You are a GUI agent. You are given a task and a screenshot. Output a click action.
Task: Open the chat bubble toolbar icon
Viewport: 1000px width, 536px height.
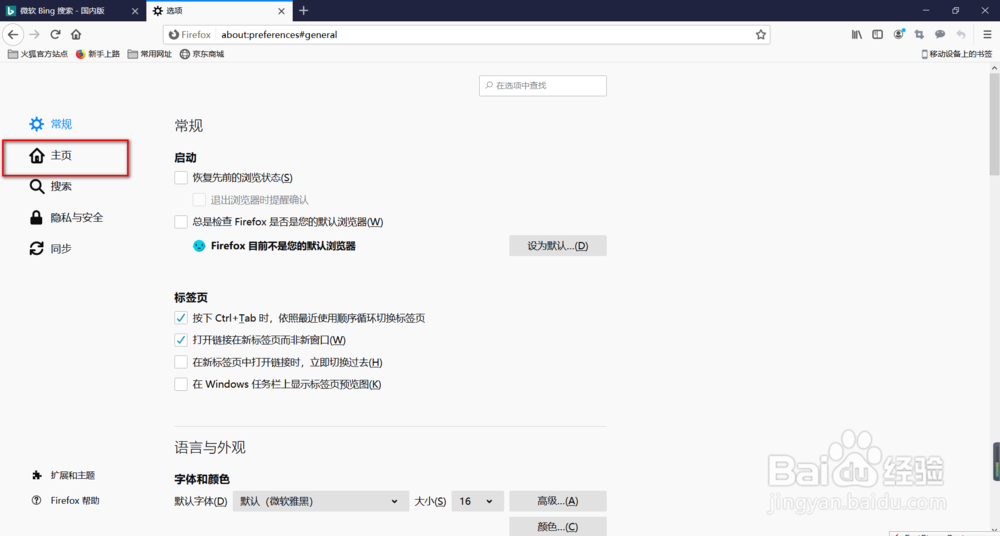[x=939, y=34]
